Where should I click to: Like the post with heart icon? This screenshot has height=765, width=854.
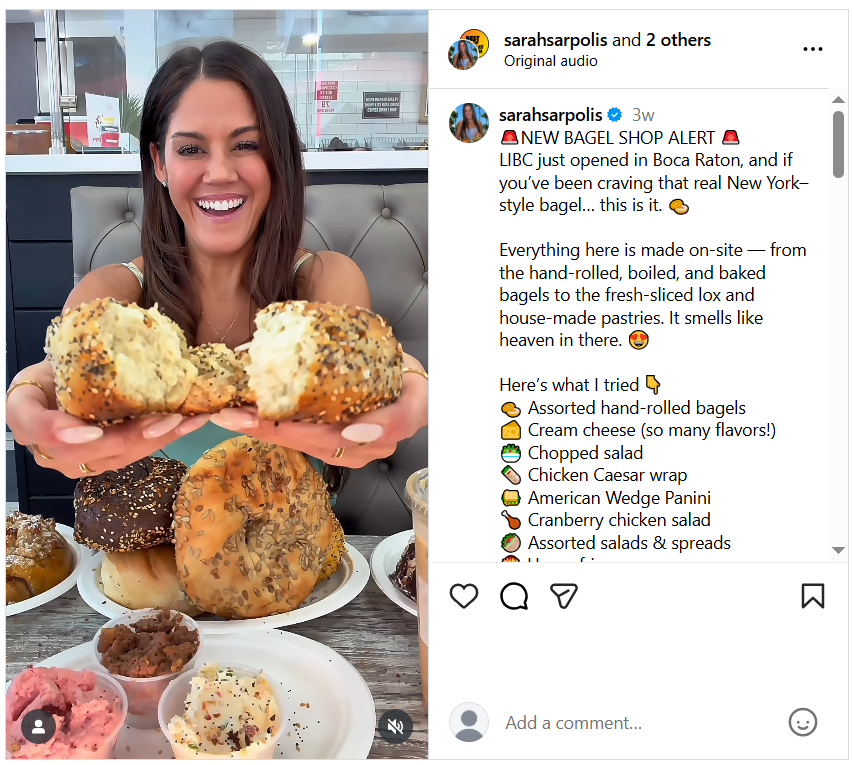click(x=464, y=596)
